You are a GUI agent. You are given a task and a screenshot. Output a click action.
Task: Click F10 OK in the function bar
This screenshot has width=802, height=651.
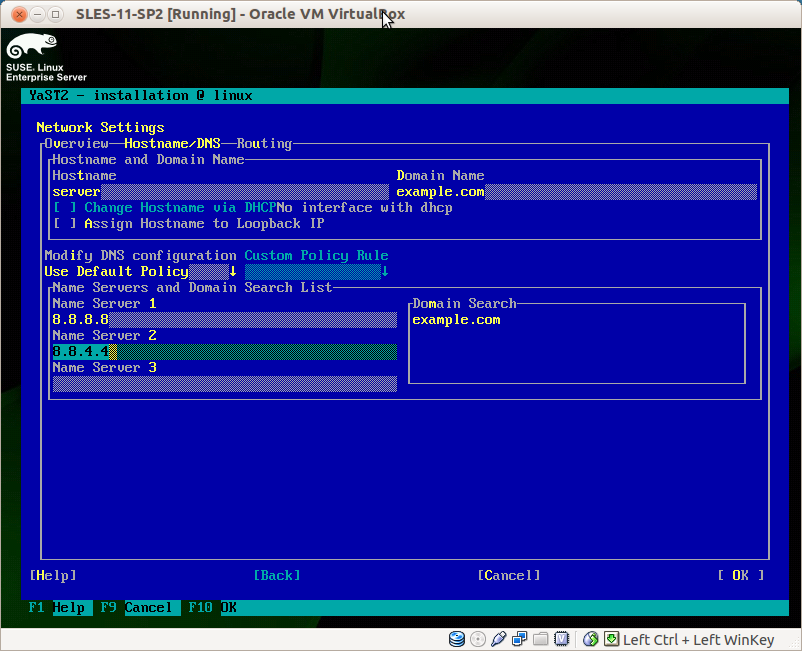[212, 608]
